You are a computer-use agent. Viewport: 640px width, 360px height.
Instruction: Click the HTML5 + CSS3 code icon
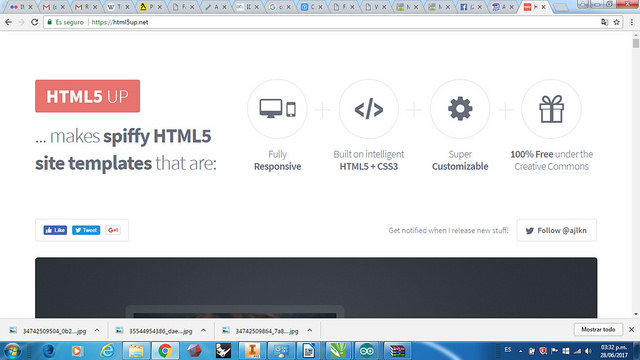click(369, 109)
